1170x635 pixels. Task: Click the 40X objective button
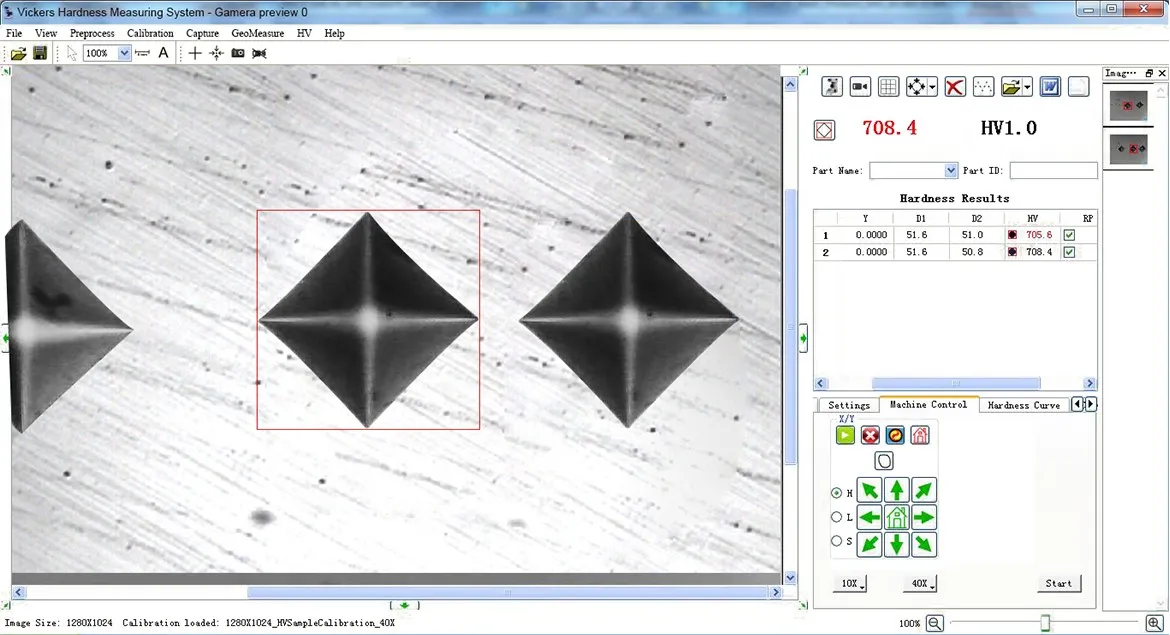pos(918,583)
